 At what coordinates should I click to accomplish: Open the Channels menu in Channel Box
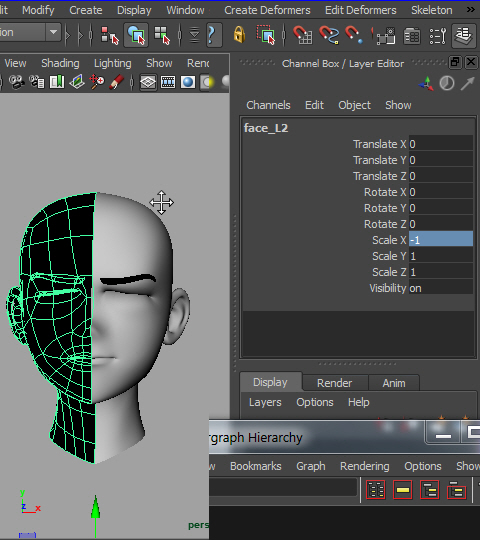[268, 105]
